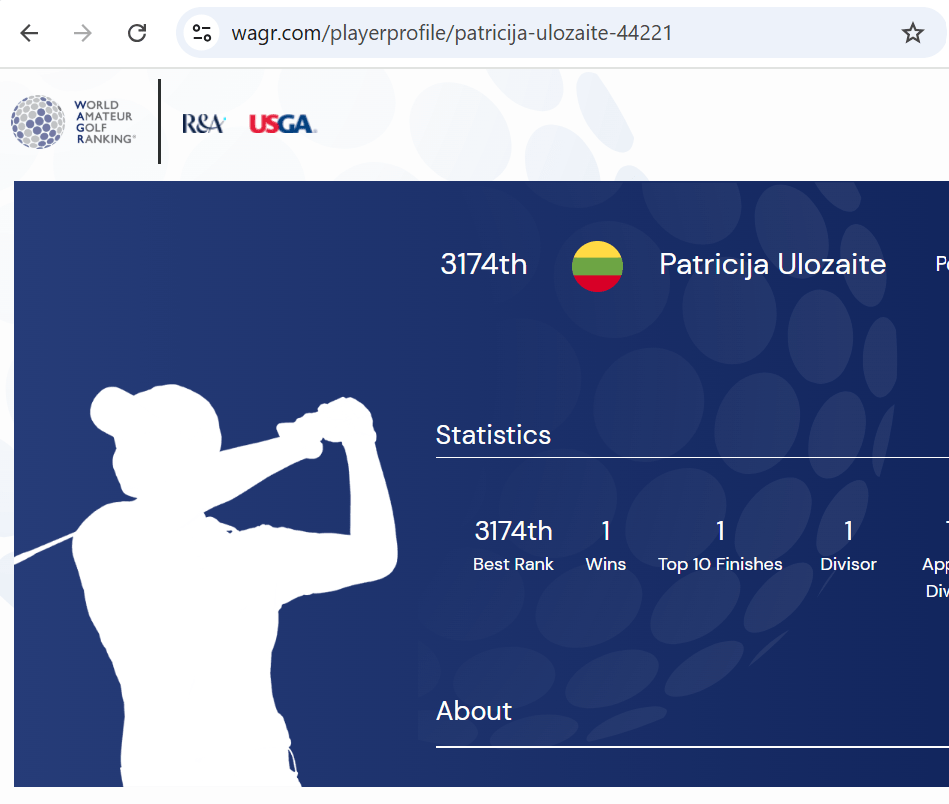Click the Wins statistic label
Image resolution: width=949 pixels, height=804 pixels.
[606, 564]
